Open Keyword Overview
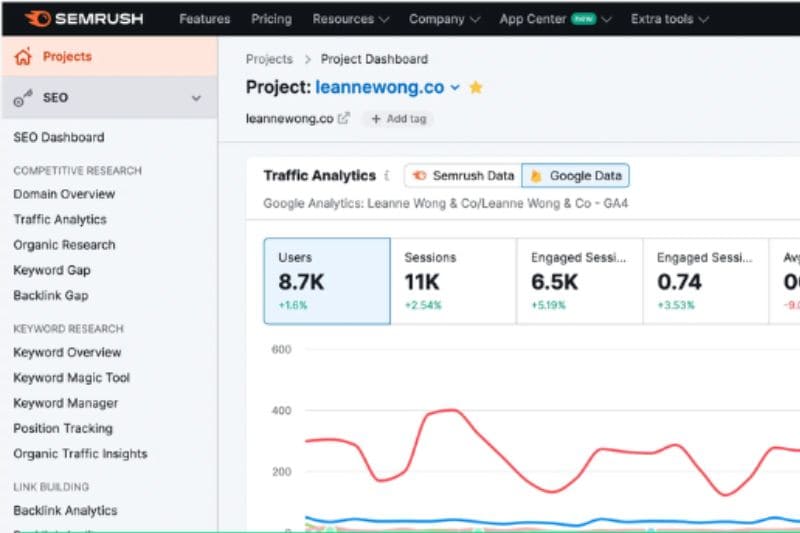Image resolution: width=800 pixels, height=533 pixels. (67, 352)
